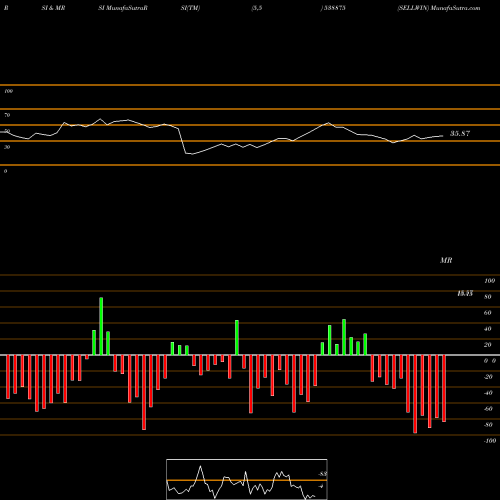Click the tallest green bar in MR histogram
500x500 pixels.
(101, 326)
